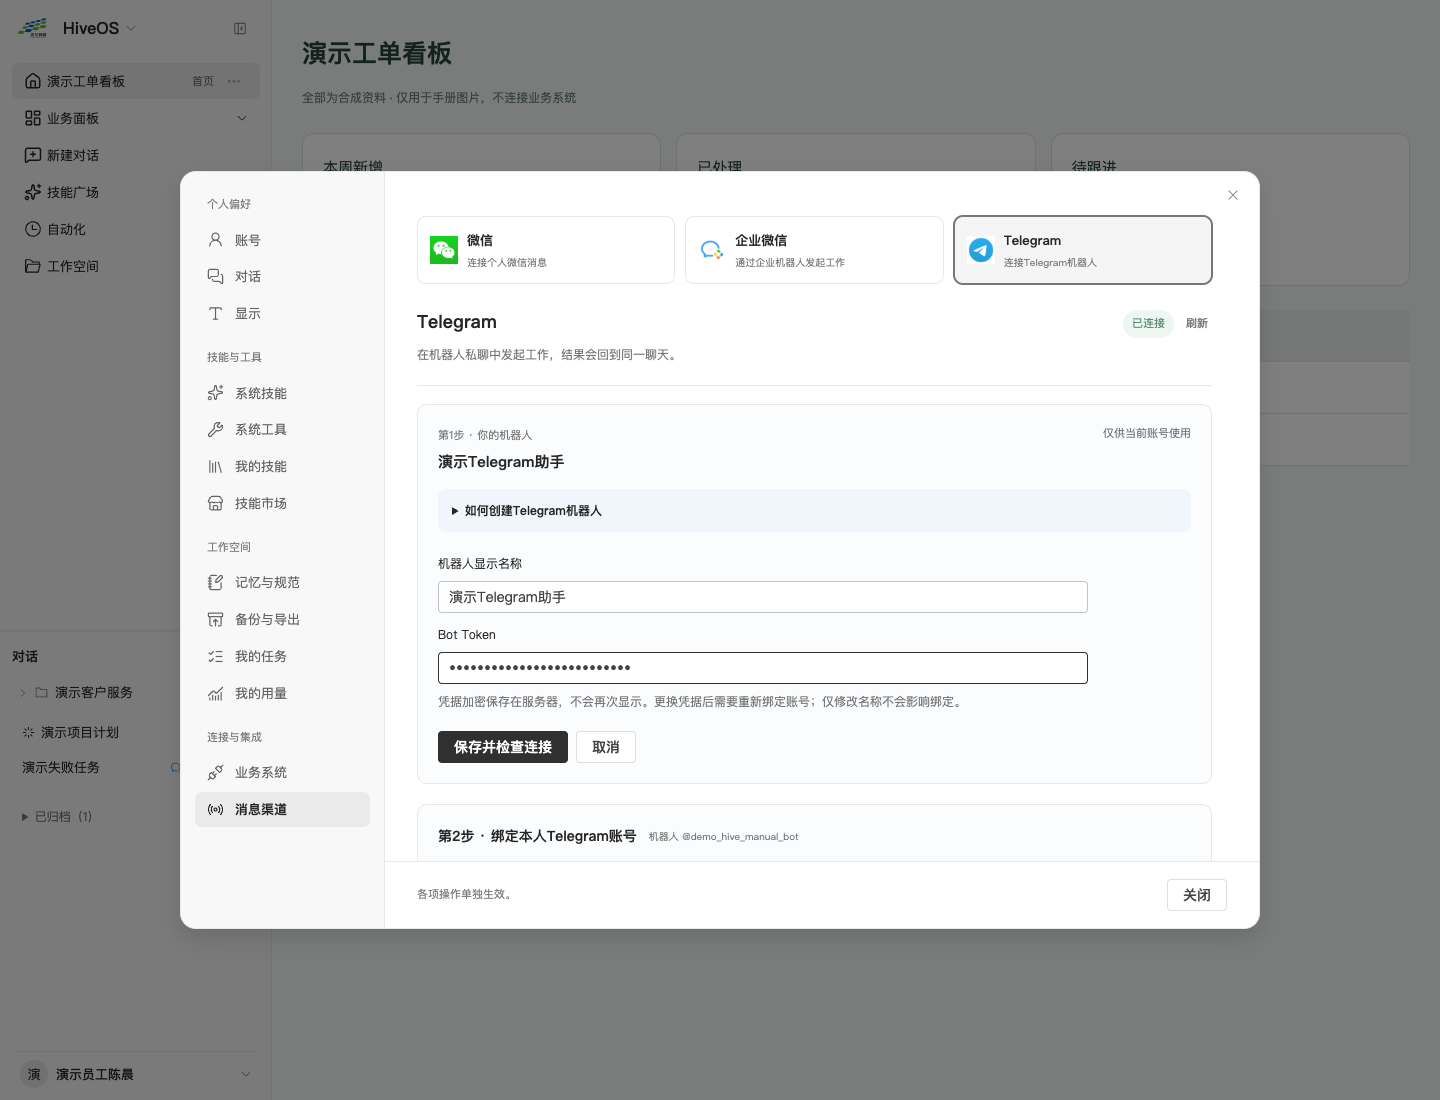The width and height of the screenshot is (1440, 1100).
Task: Select the 微信 channel card
Action: 546,250
